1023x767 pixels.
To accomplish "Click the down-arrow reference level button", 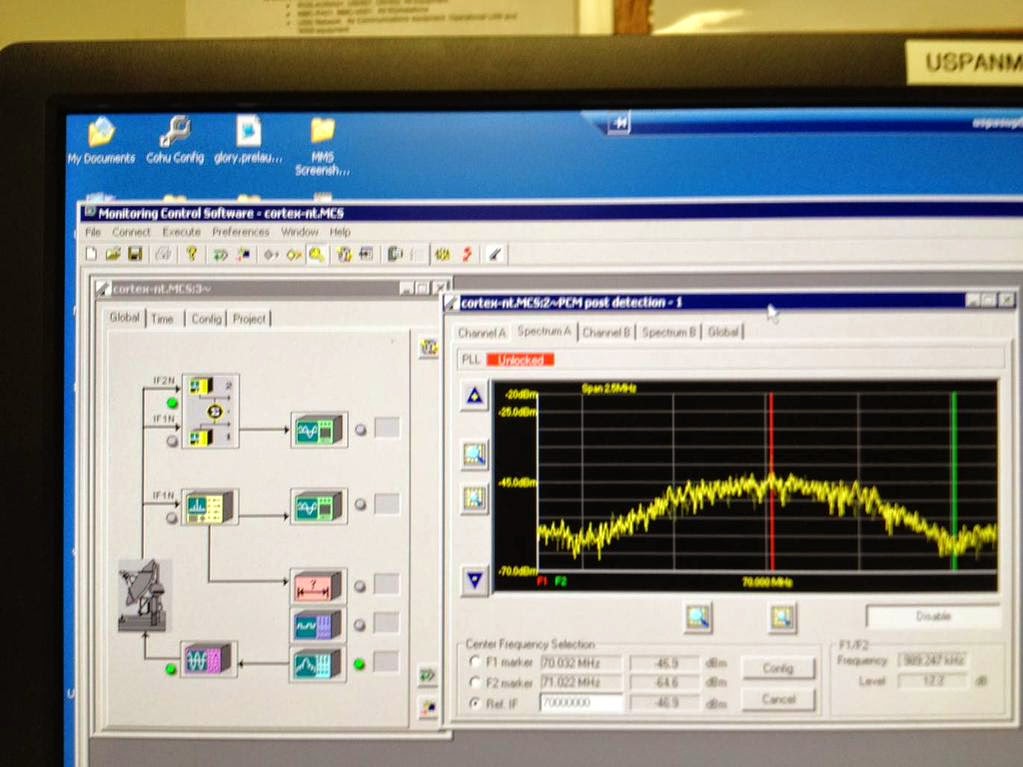I will pos(474,580).
